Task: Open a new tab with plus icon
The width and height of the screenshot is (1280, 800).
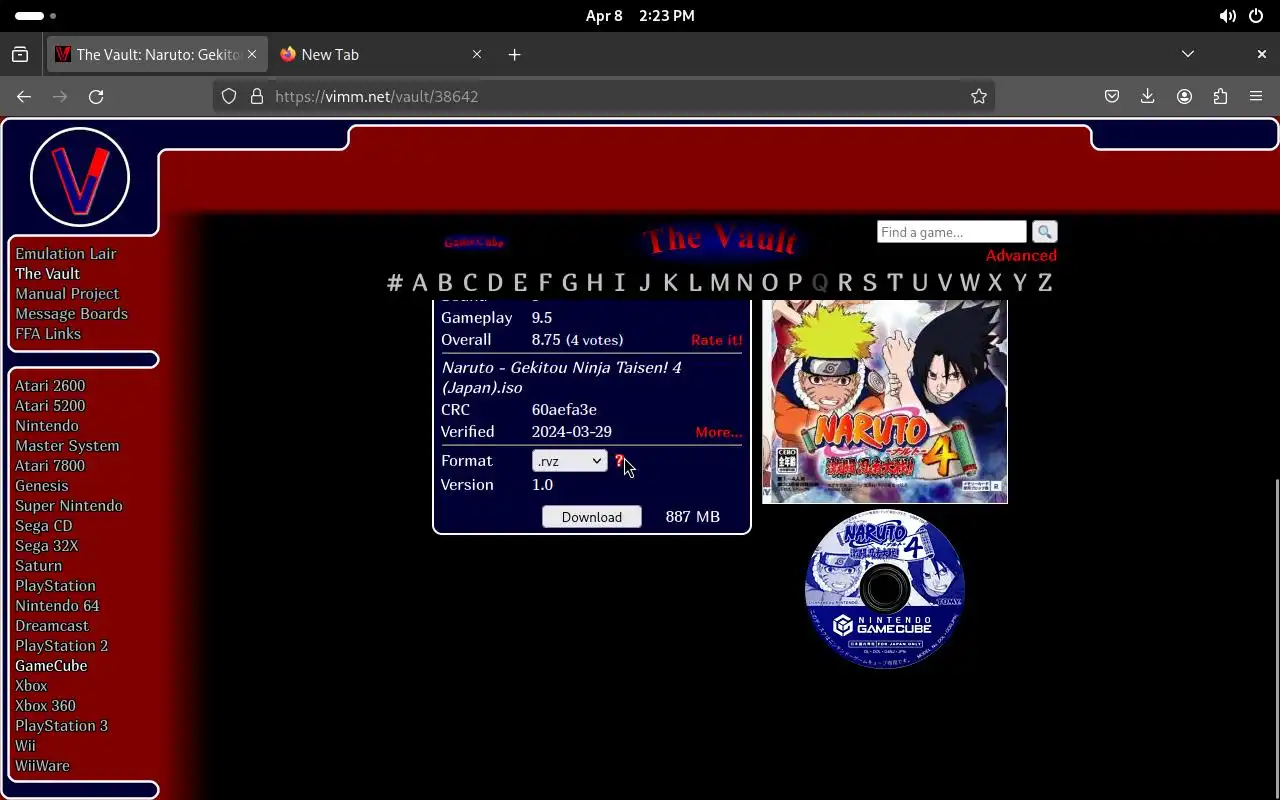Action: point(514,54)
